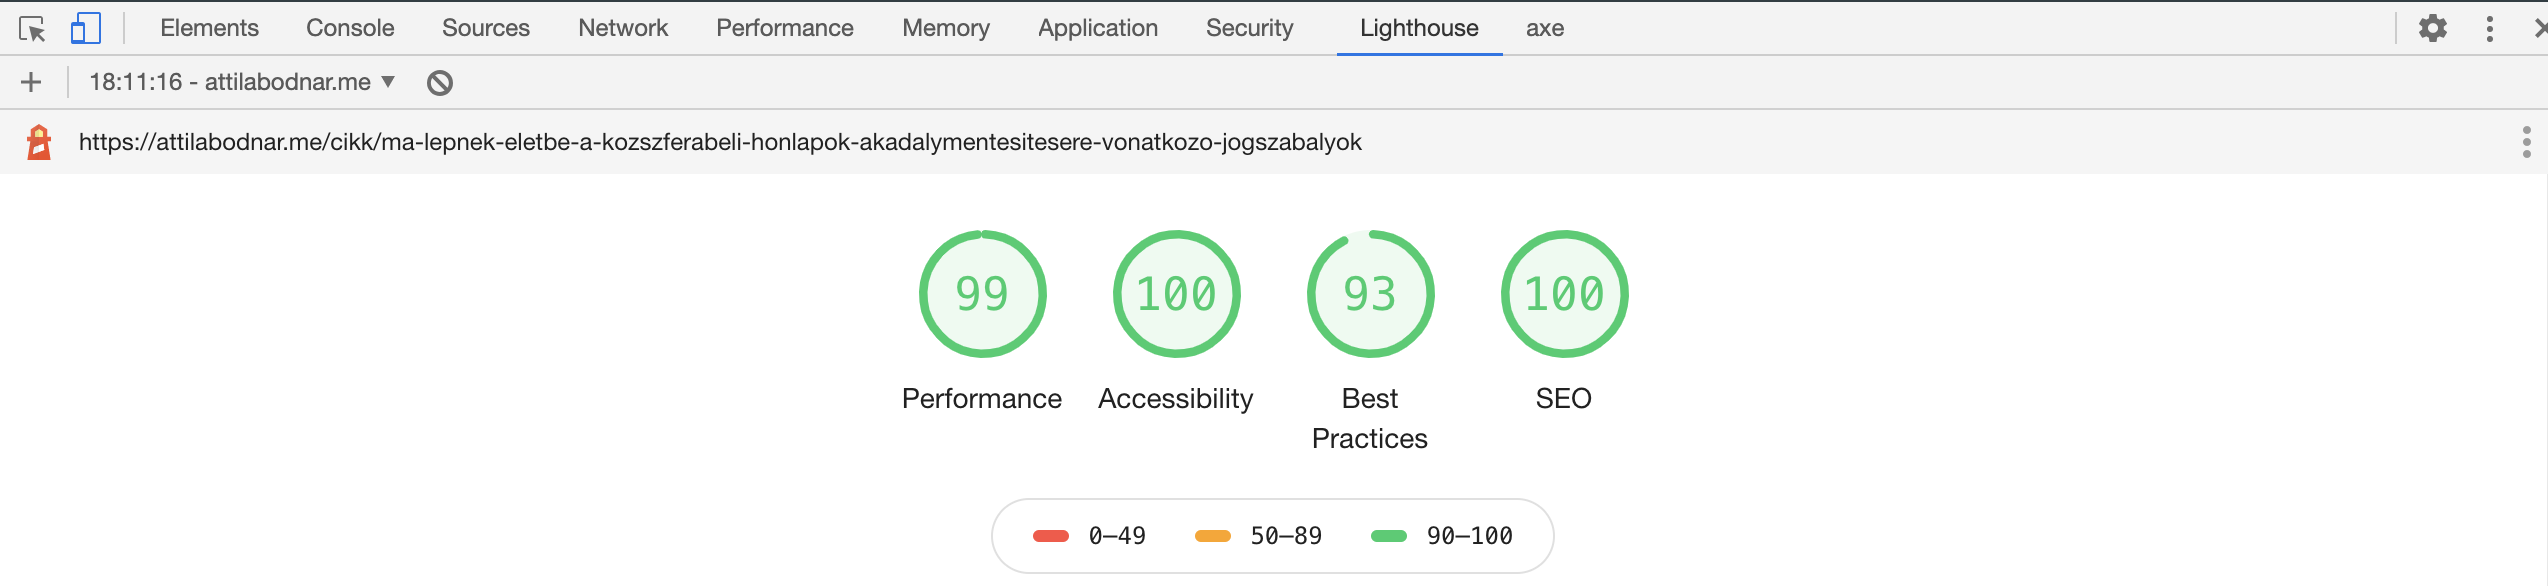
Task: Click the 90–100 score range text
Action: [x=1470, y=536]
